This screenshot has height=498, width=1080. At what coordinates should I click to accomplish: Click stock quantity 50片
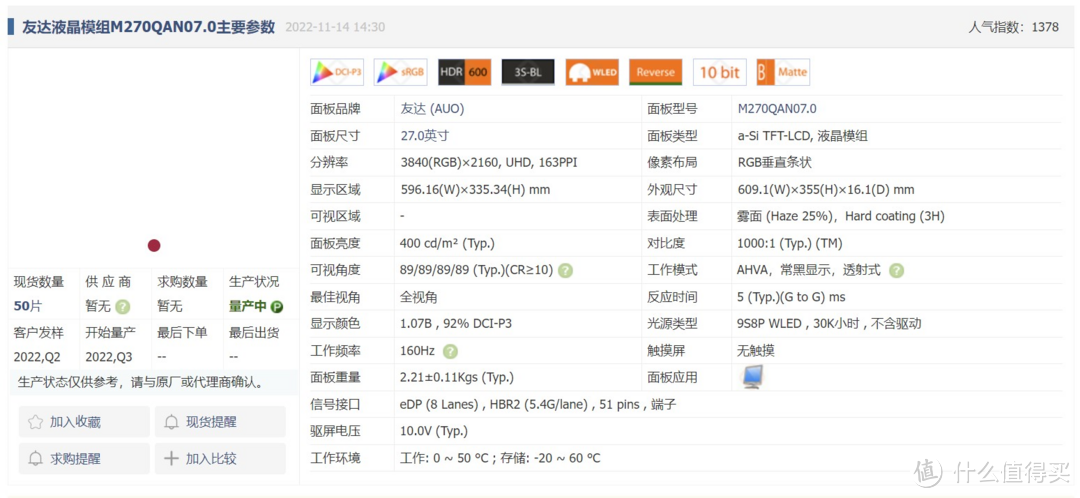tap(28, 307)
